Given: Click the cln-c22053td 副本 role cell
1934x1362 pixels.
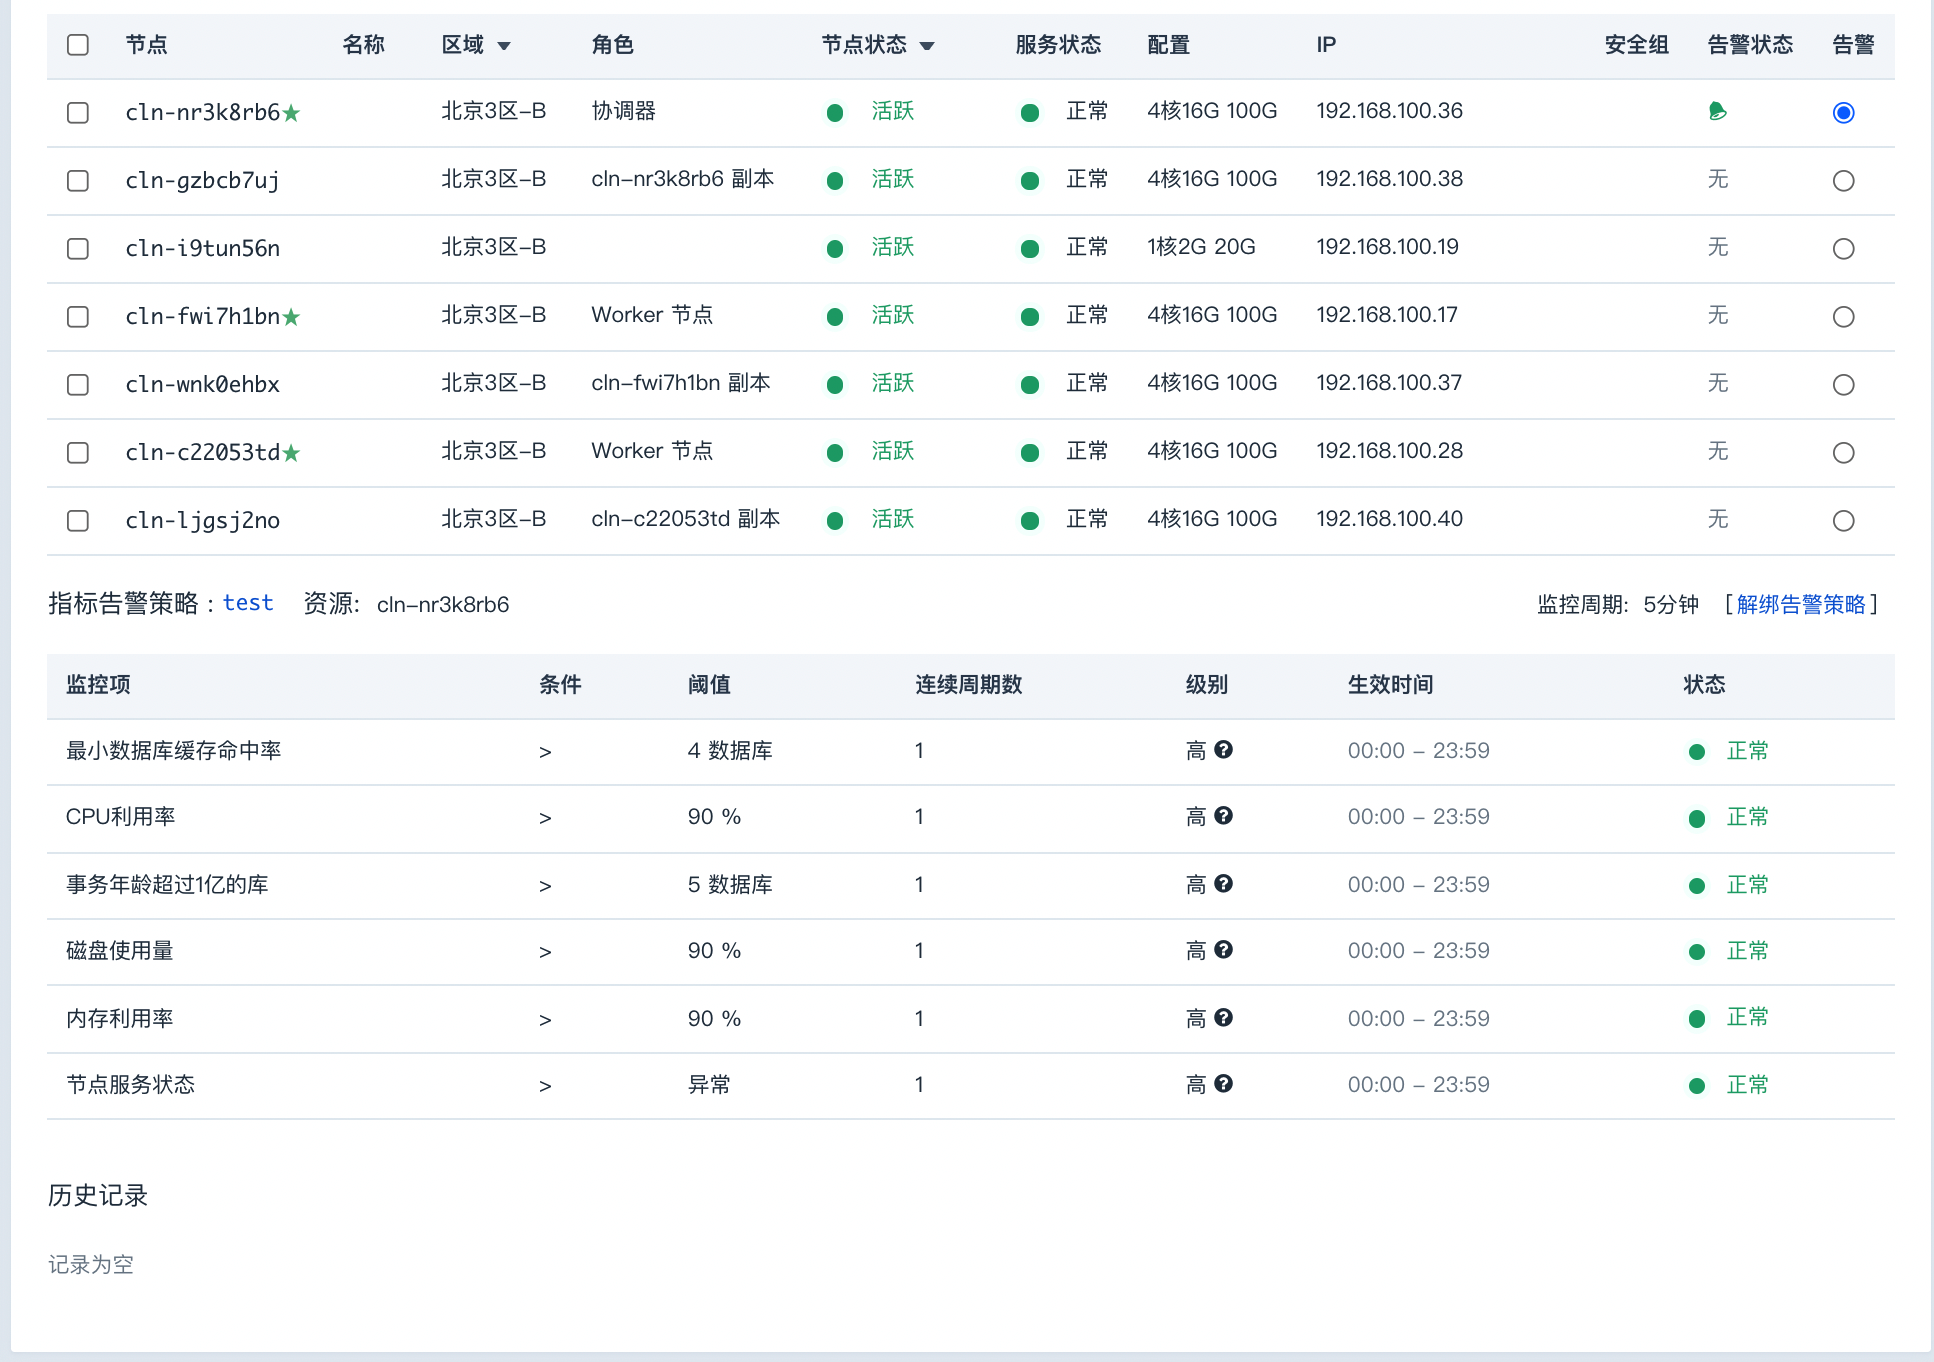Looking at the screenshot, I should (685, 519).
